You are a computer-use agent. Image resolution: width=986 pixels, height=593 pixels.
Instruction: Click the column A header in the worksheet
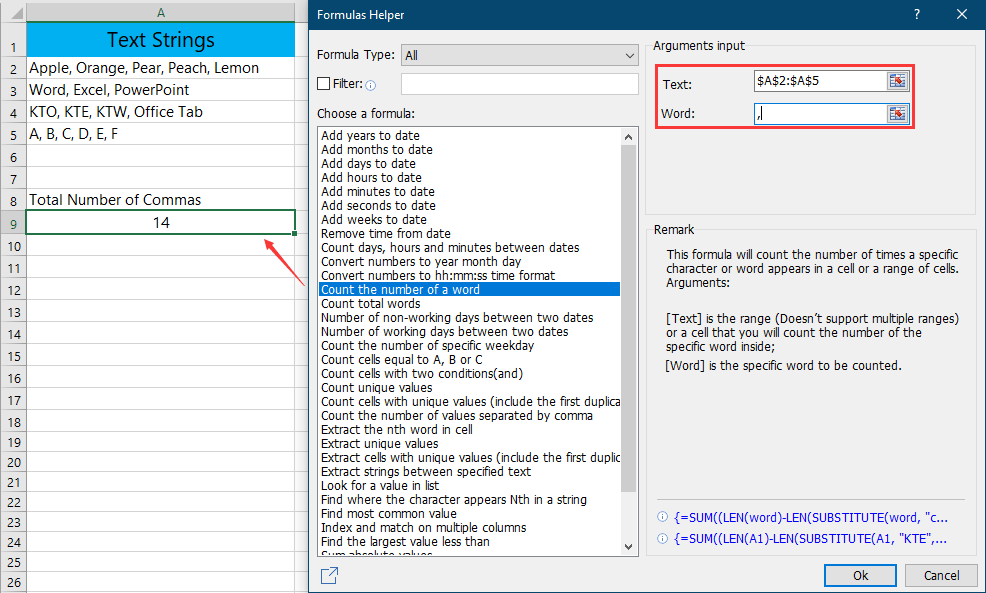(x=160, y=14)
